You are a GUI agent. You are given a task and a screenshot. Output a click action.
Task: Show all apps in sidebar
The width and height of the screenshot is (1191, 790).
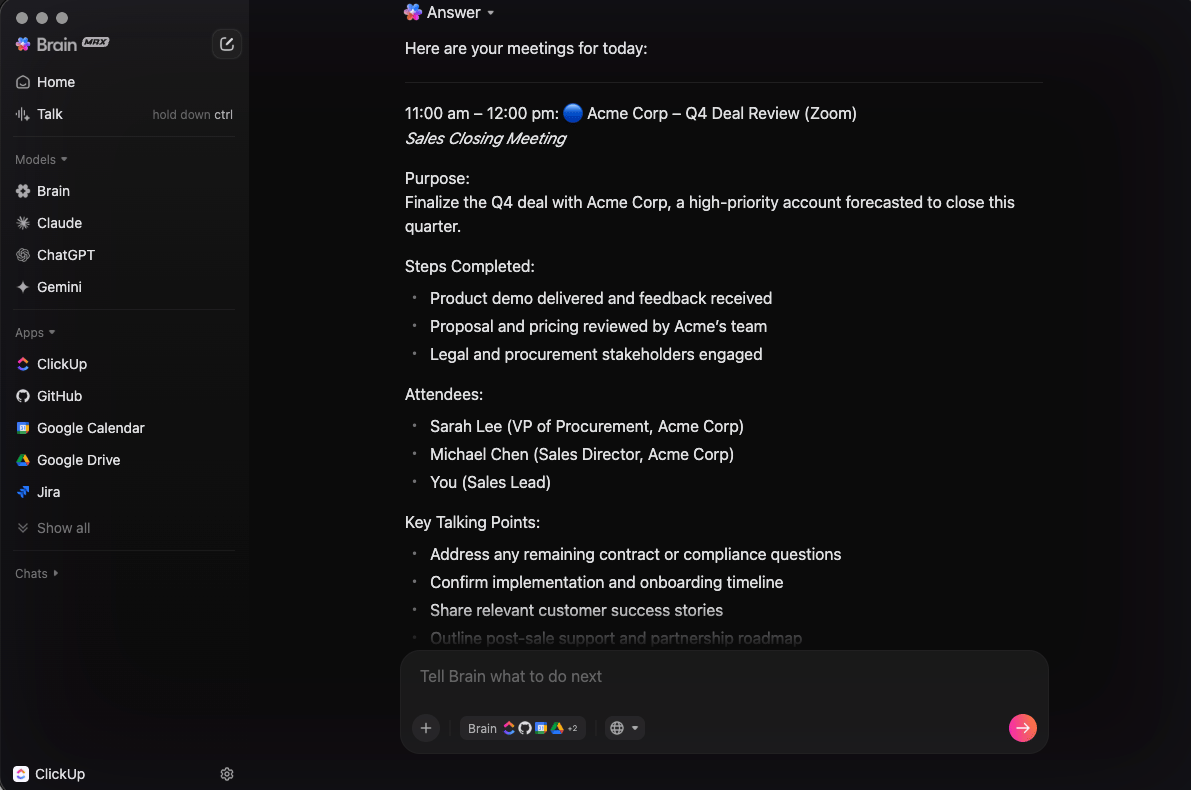click(63, 528)
